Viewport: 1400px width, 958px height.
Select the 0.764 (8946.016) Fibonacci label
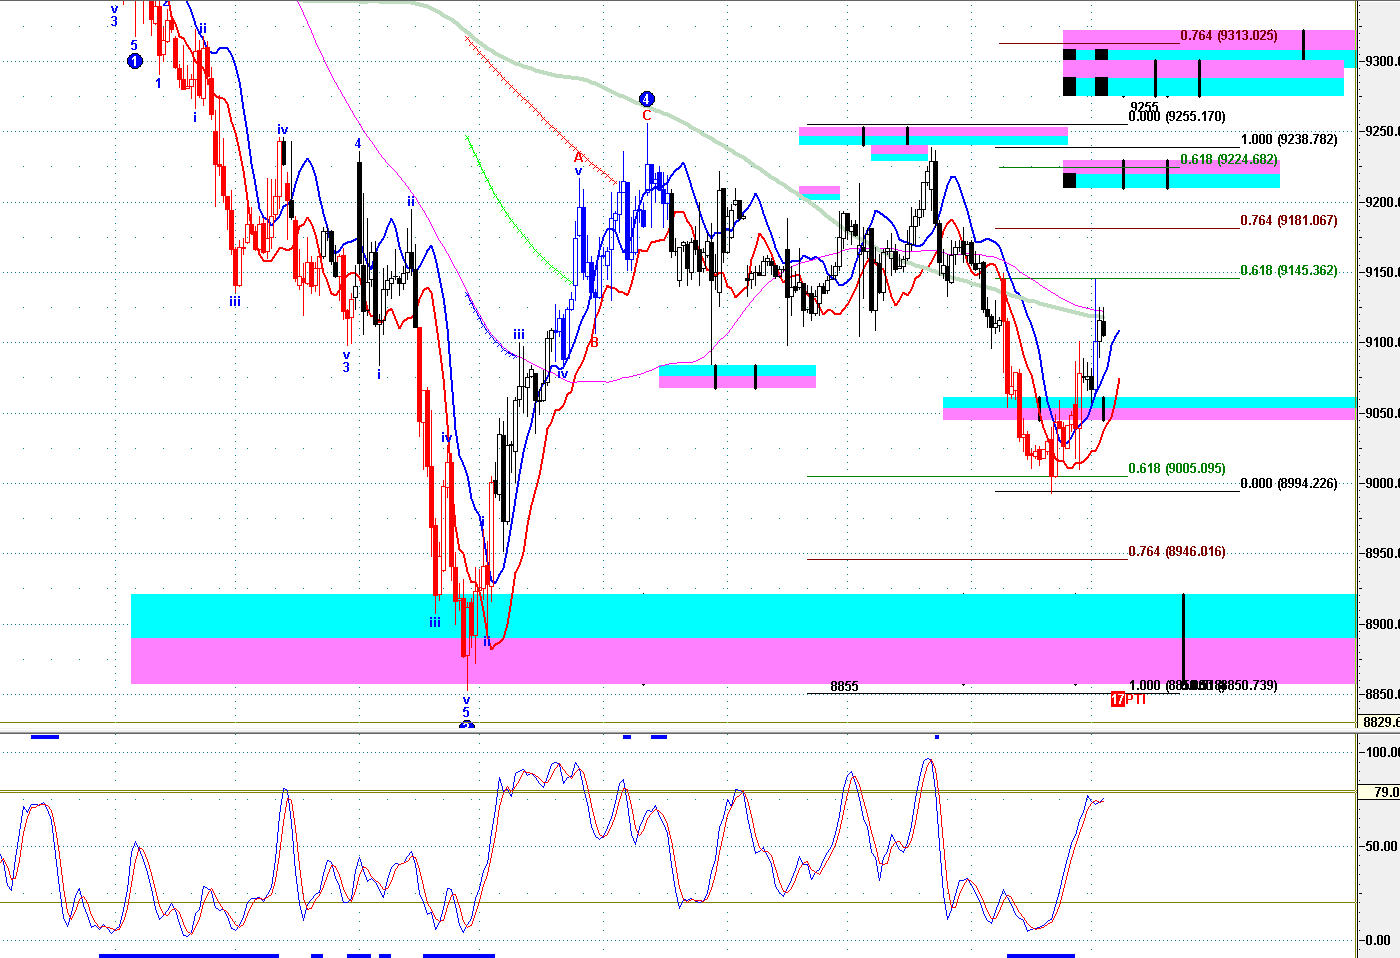1176,552
